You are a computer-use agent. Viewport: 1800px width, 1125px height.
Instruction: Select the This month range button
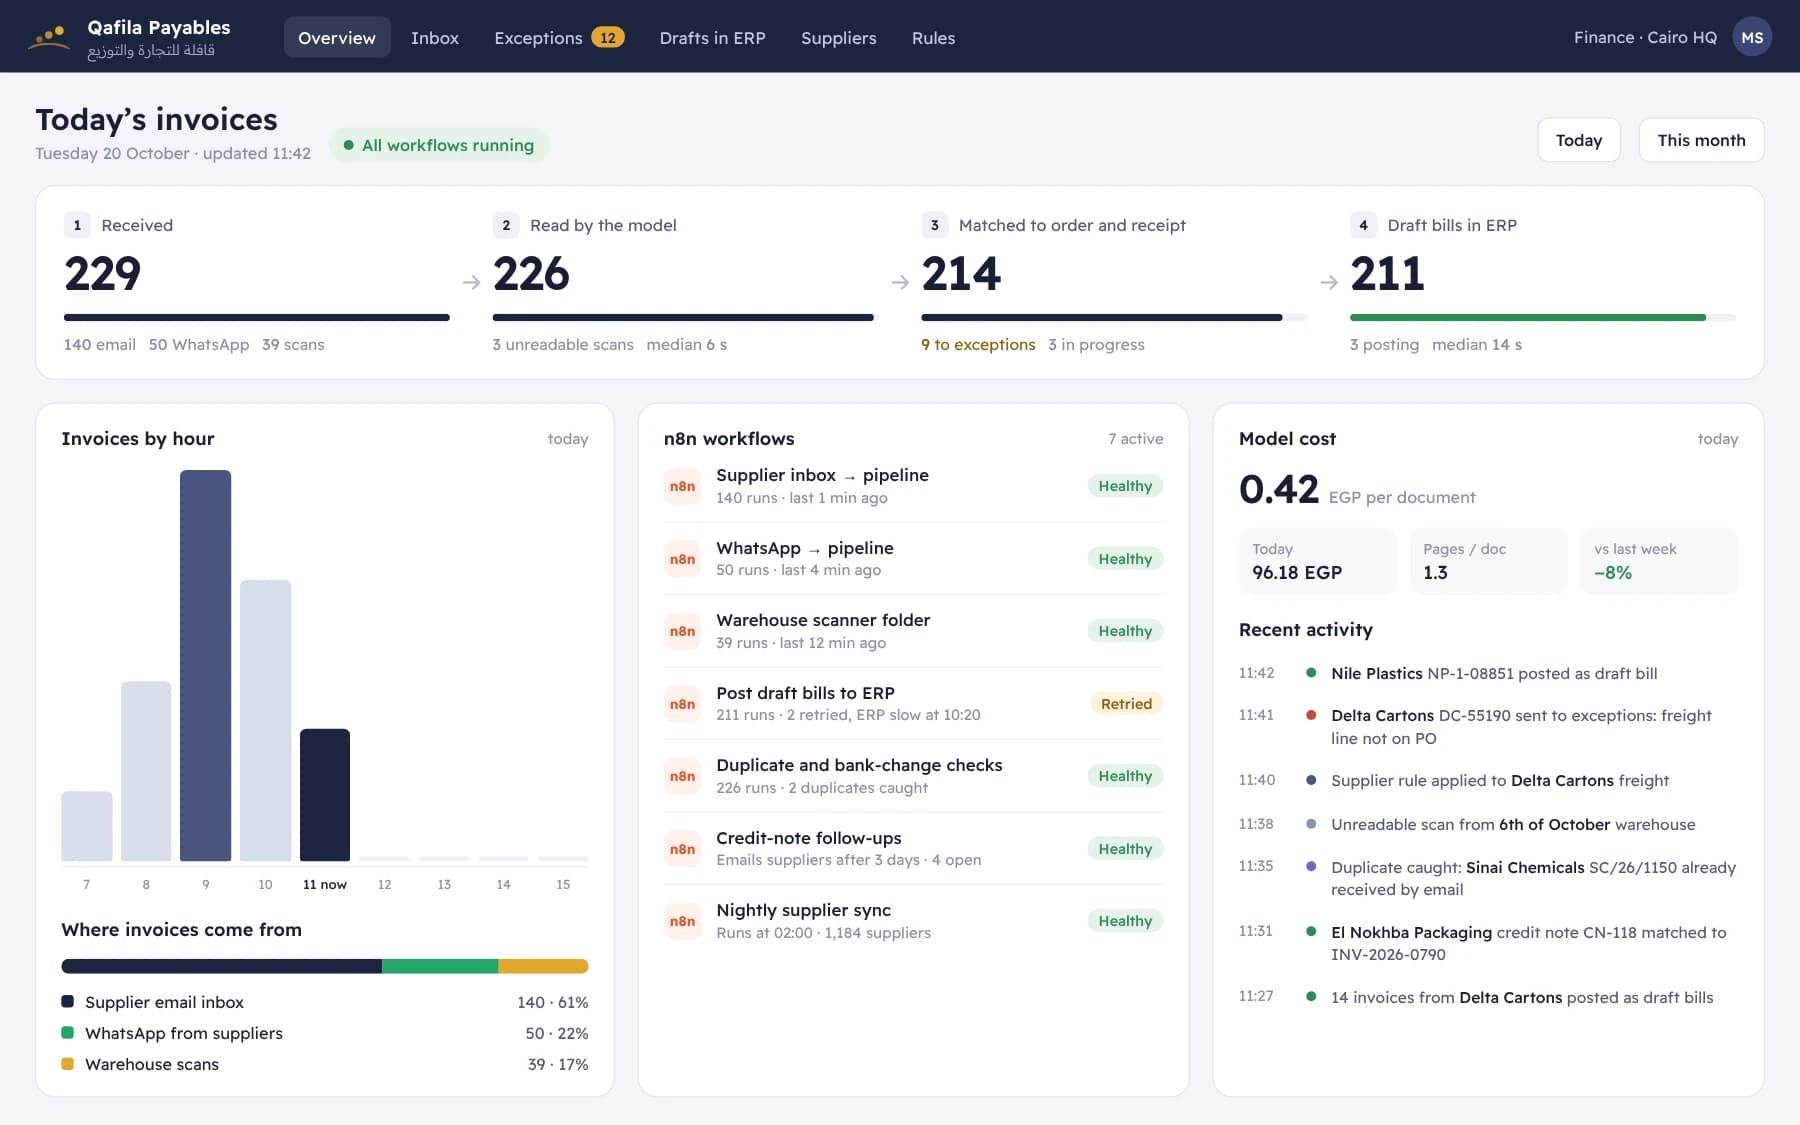coord(1701,140)
